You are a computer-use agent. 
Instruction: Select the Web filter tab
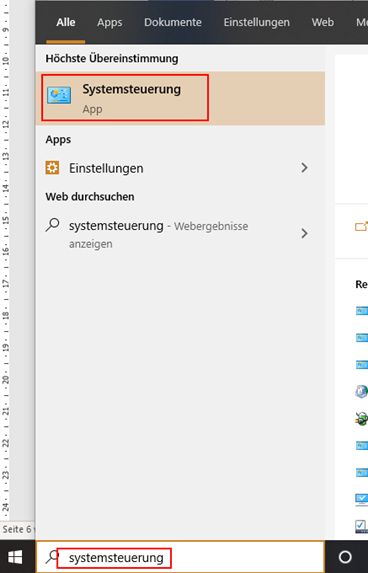(x=323, y=22)
